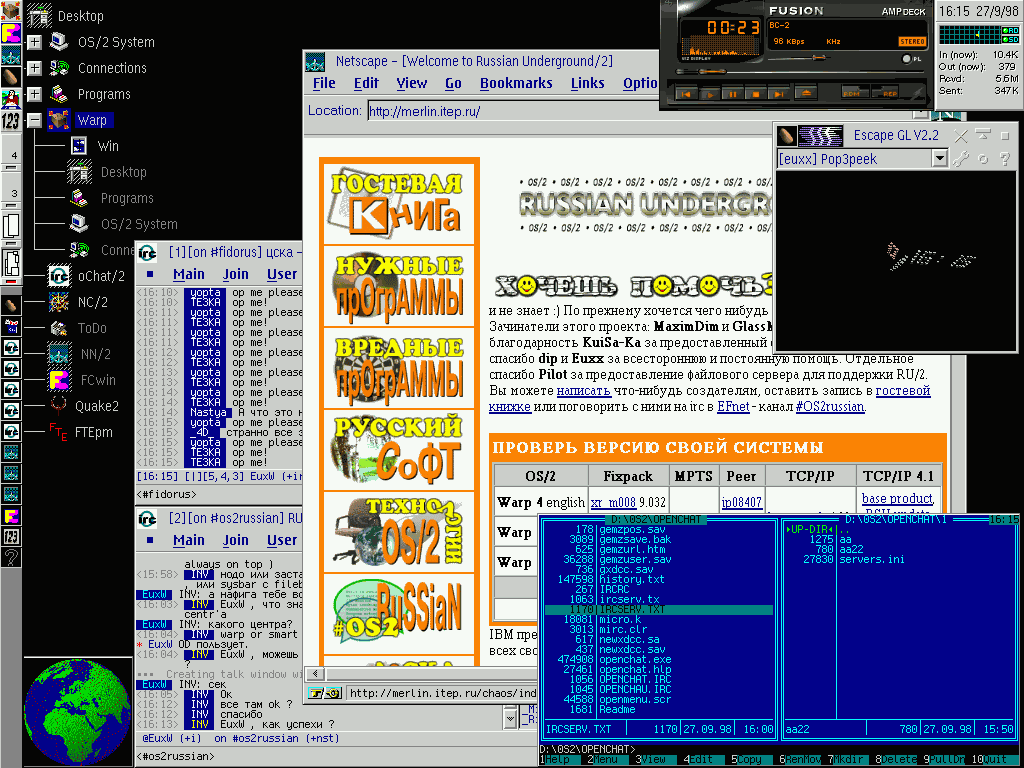Open the ip08407 Peer link

[x=741, y=502]
